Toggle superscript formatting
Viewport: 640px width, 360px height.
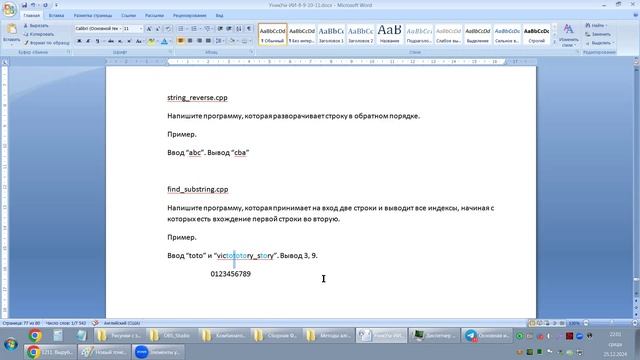(129, 41)
